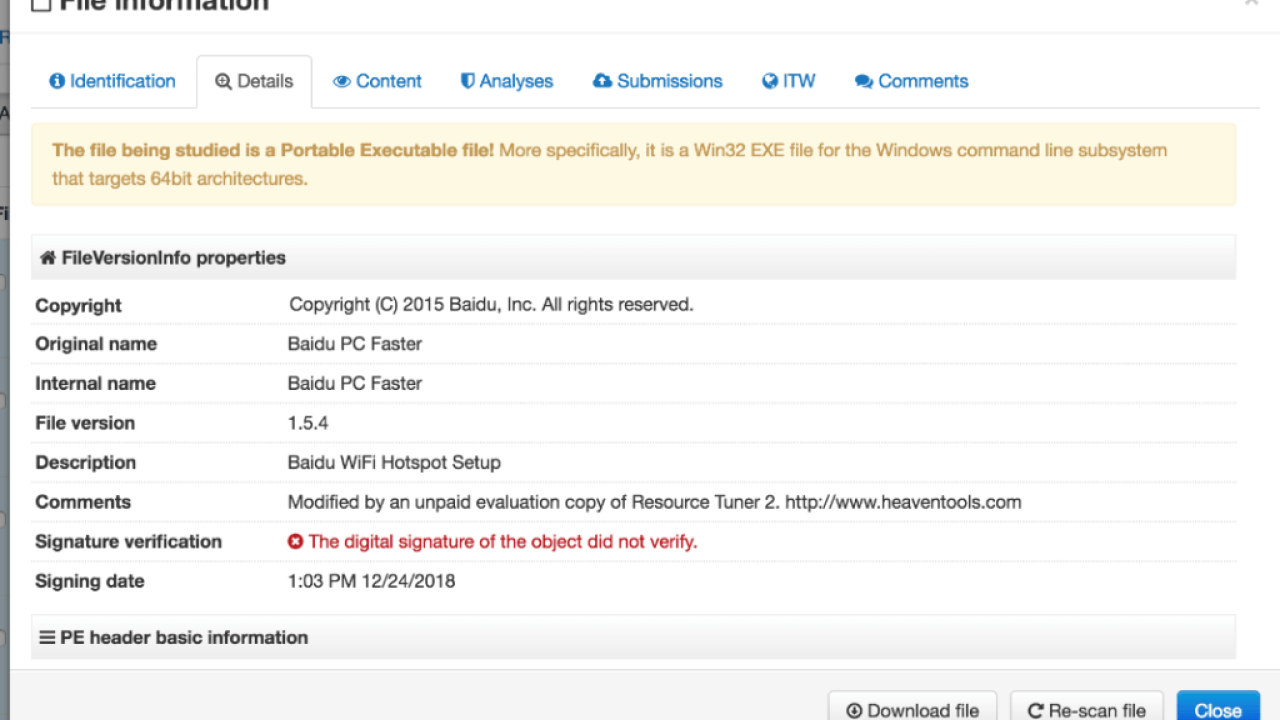Screen dimensions: 1280x720
Task: Click the Signature verification label
Action: pos(128,541)
